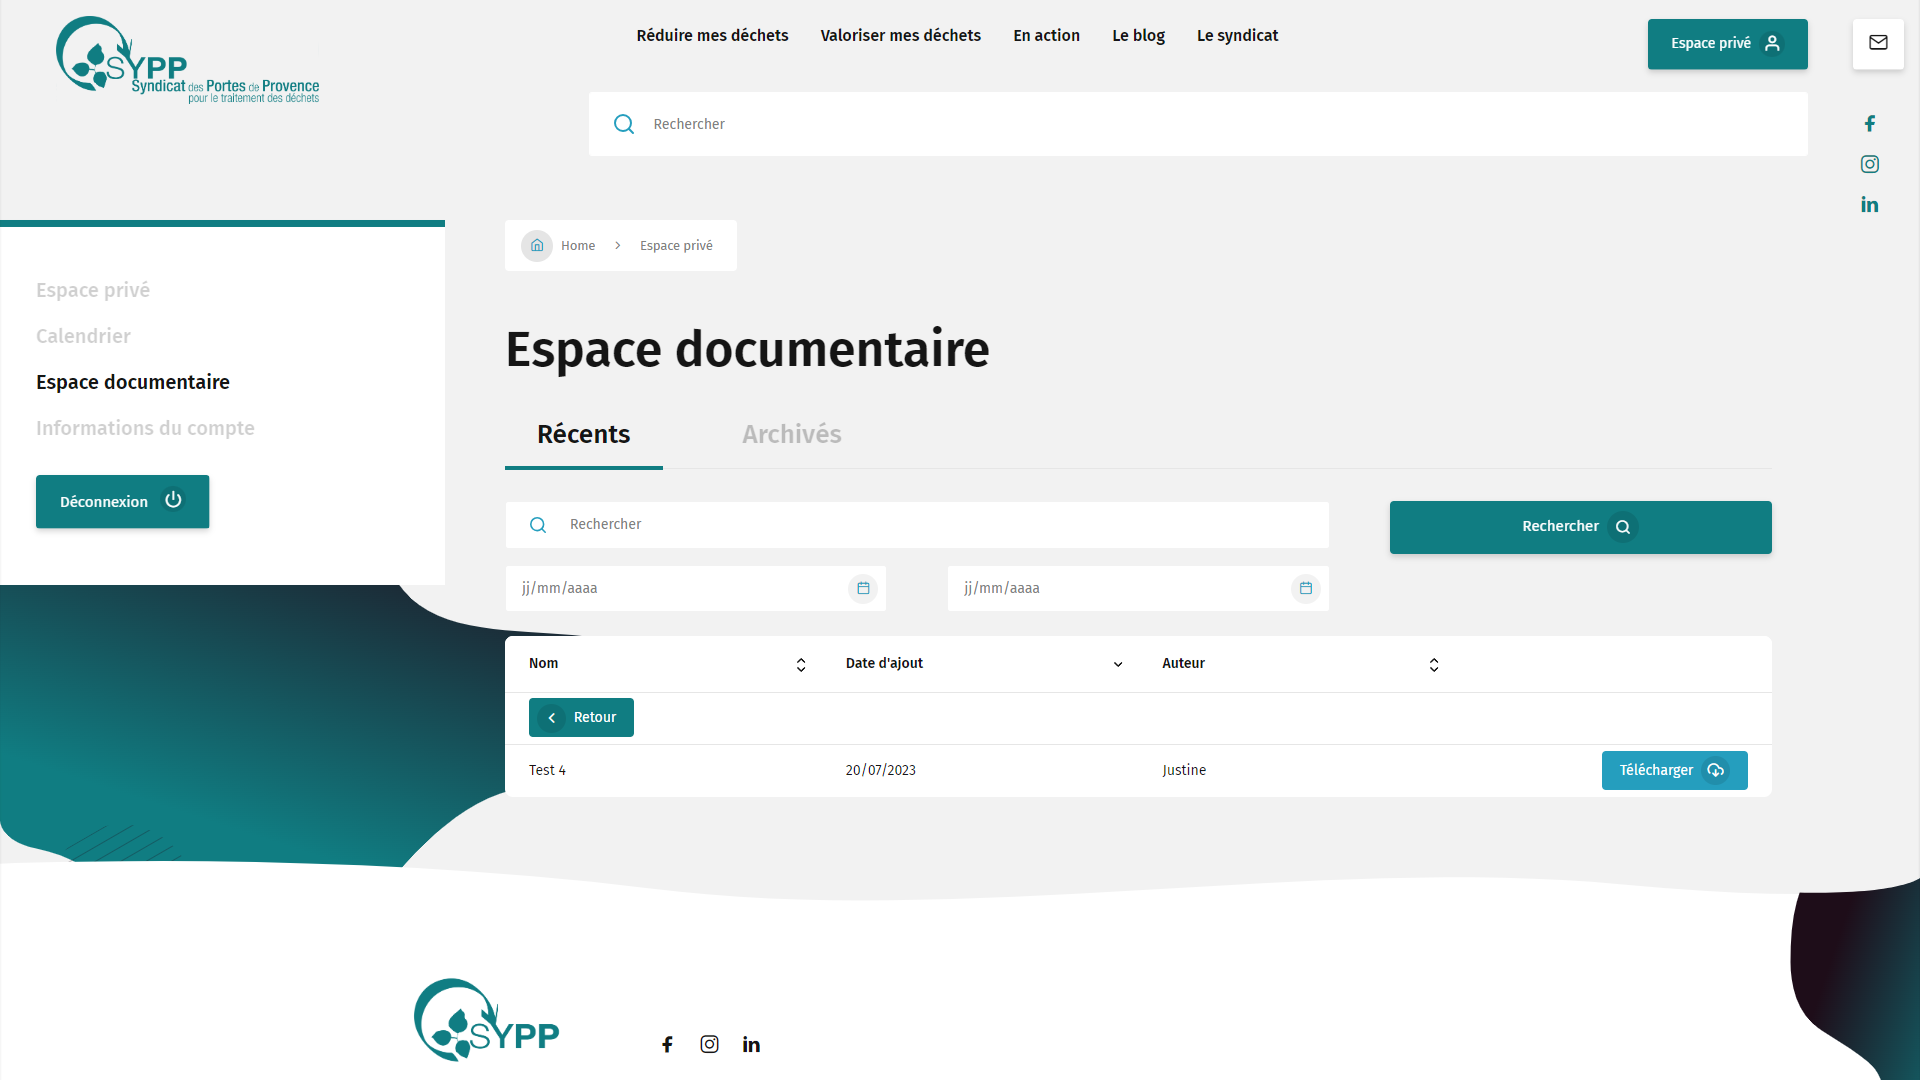Click the home icon in the breadcrumb
The width and height of the screenshot is (1920, 1080).
[537, 245]
